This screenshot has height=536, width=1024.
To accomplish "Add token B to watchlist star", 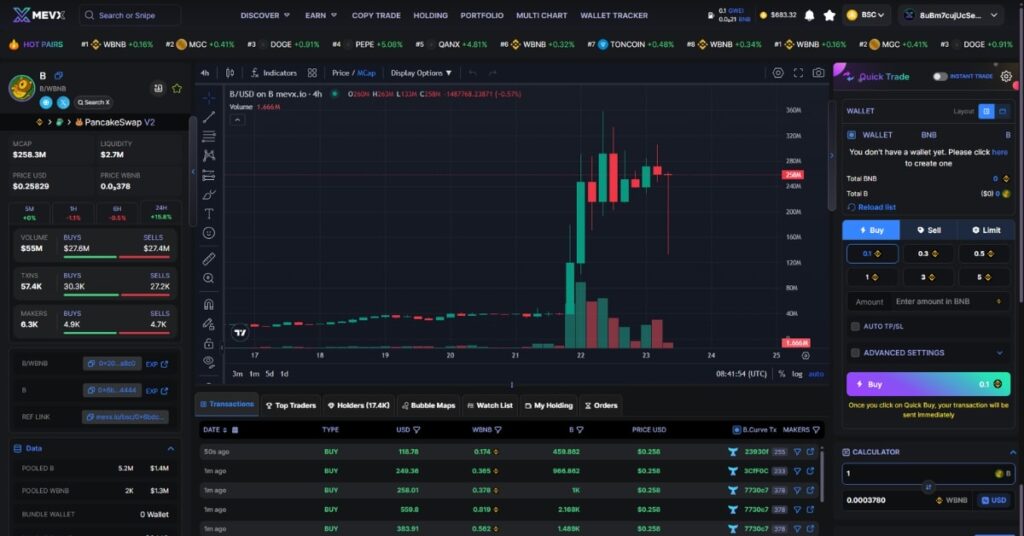I will click(x=177, y=88).
